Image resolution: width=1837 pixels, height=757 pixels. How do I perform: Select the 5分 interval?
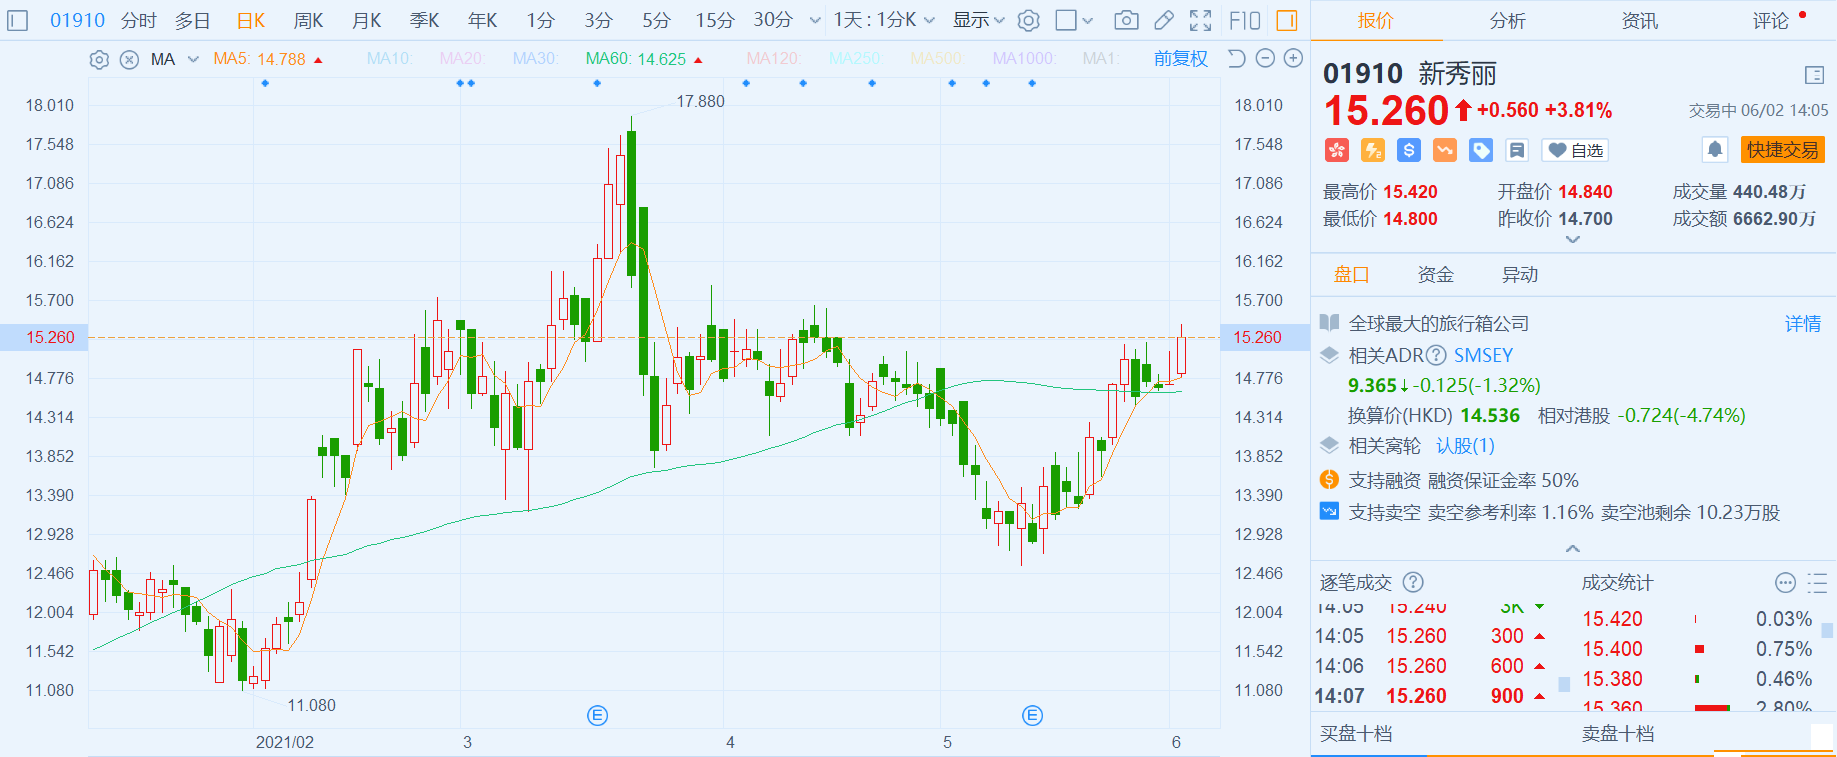pos(656,20)
